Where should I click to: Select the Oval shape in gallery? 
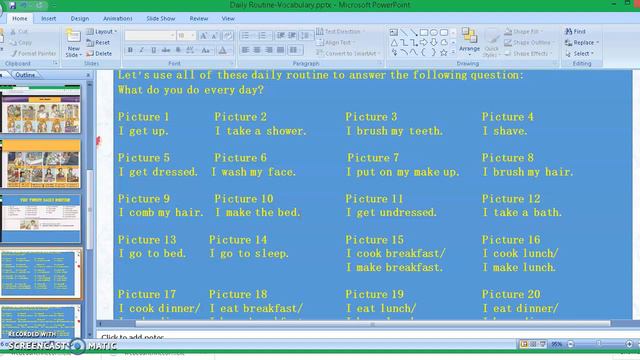[x=434, y=33]
